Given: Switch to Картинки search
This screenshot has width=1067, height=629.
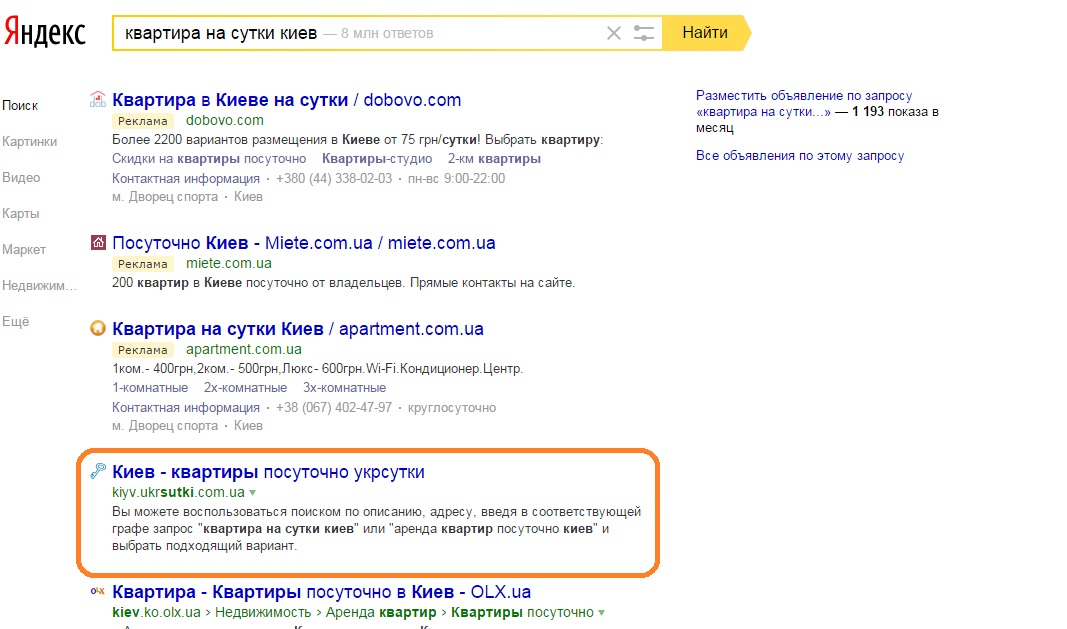Looking at the screenshot, I should [x=29, y=142].
